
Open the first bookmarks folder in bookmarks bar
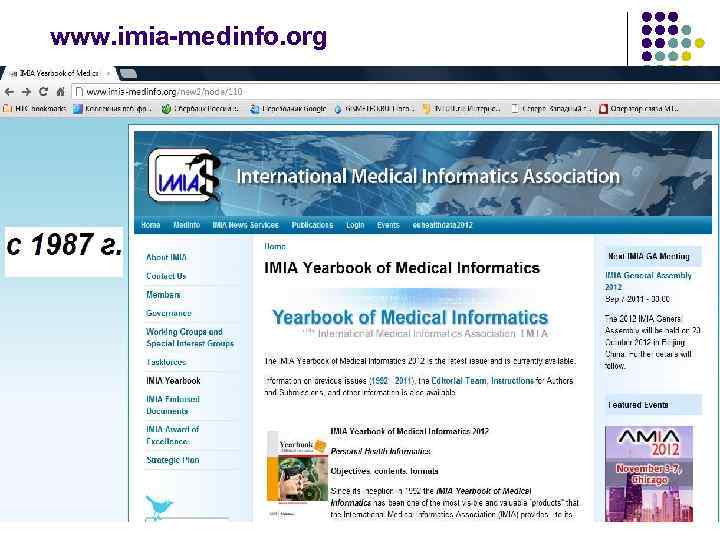34,109
